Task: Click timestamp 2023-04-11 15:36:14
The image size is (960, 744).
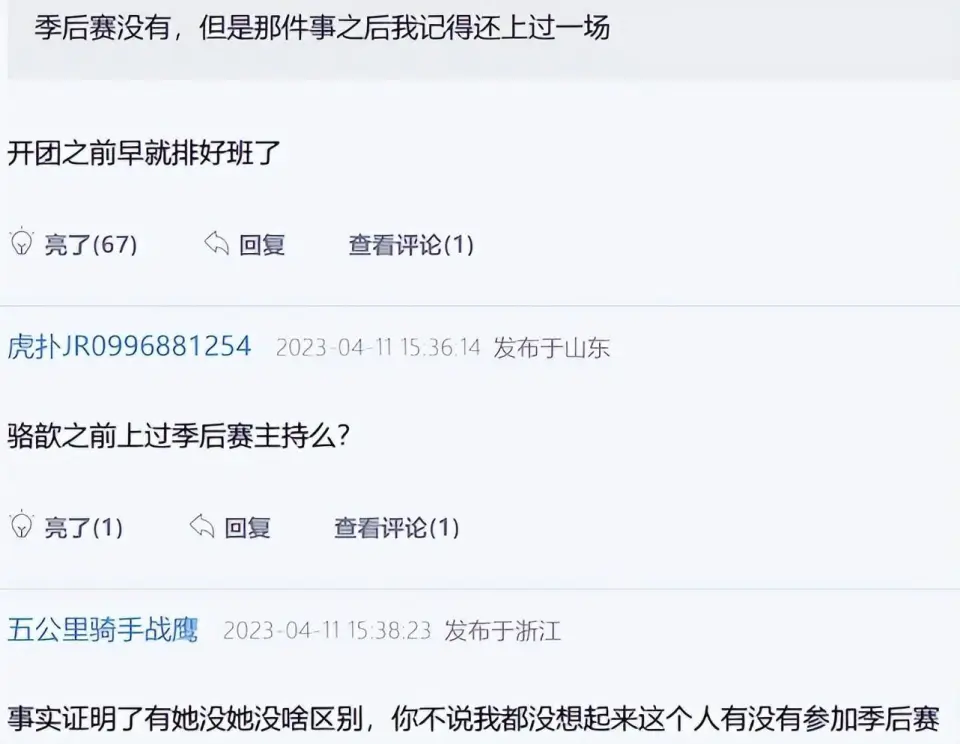Action: (378, 348)
